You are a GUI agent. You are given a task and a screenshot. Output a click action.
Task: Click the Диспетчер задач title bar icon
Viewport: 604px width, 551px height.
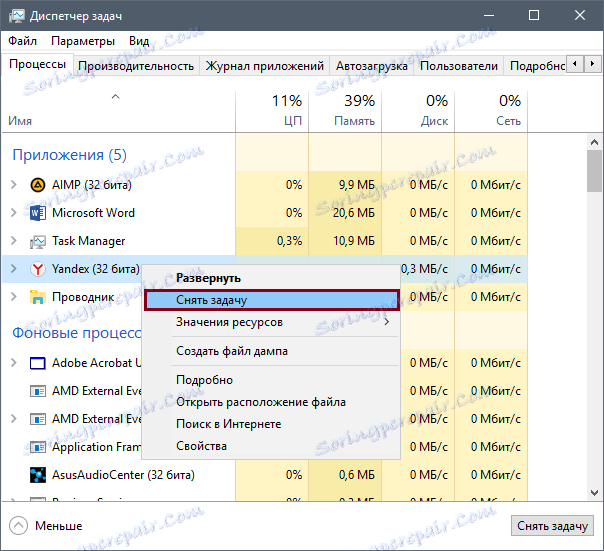point(17,16)
